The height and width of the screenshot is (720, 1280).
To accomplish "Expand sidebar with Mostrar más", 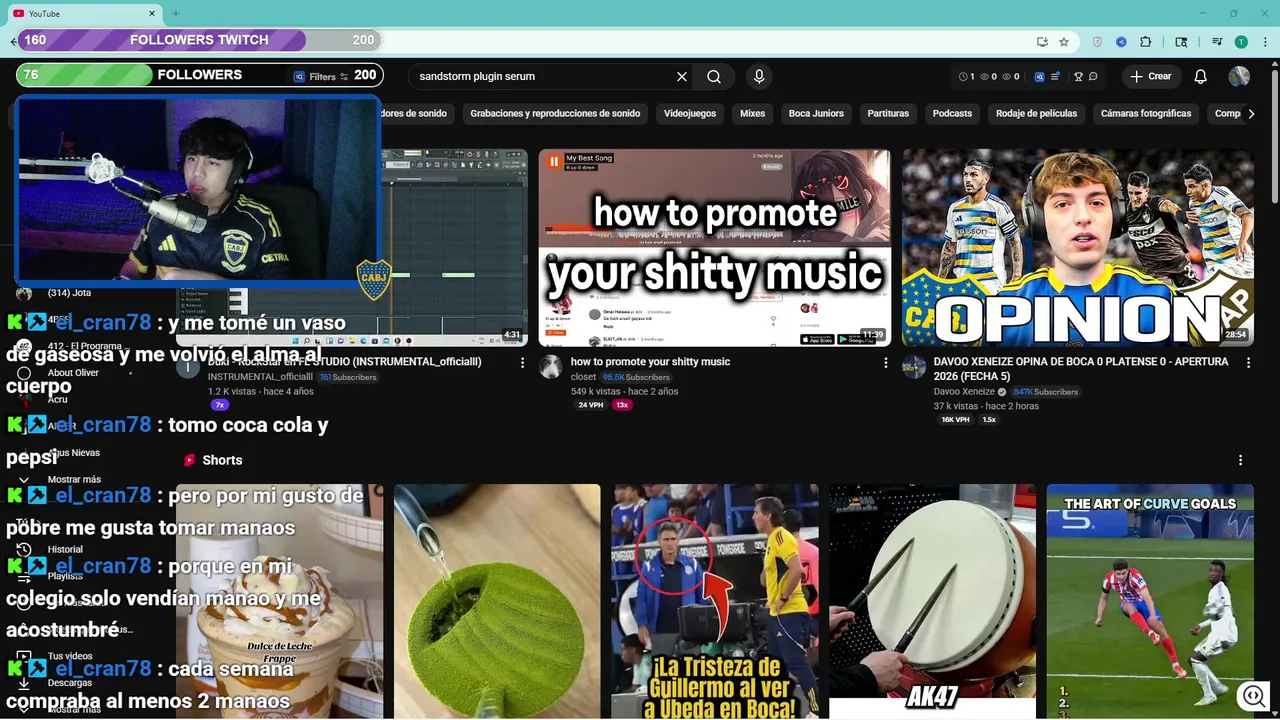I will click(73, 480).
